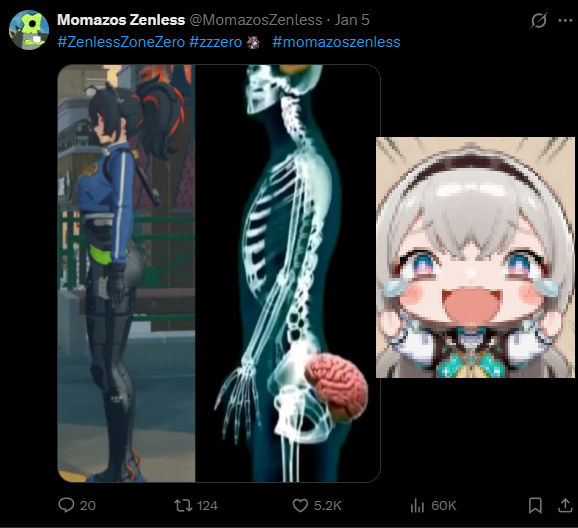Viewport: 578px width, 528px height.
Task: Click the reply speech bubble icon
Action: 66,505
